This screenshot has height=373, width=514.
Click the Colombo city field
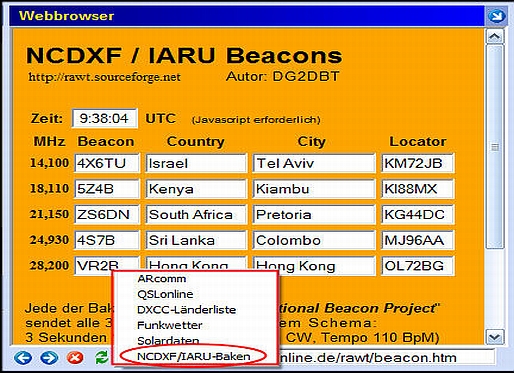coord(314,240)
